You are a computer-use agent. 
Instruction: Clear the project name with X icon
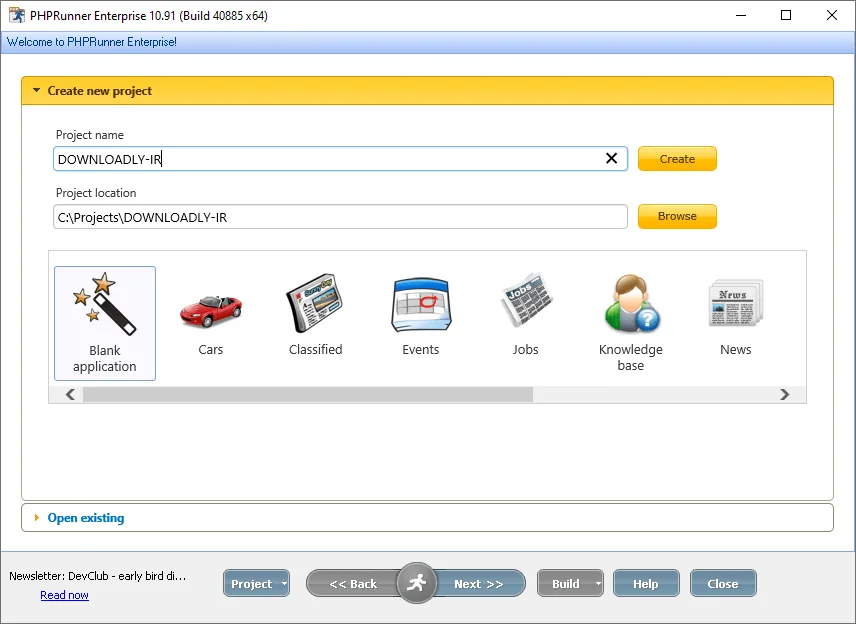(611, 158)
